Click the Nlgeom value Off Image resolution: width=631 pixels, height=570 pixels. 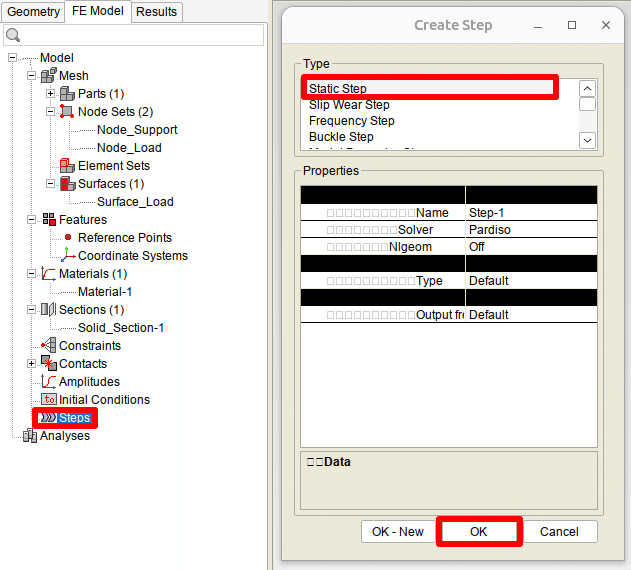531,246
